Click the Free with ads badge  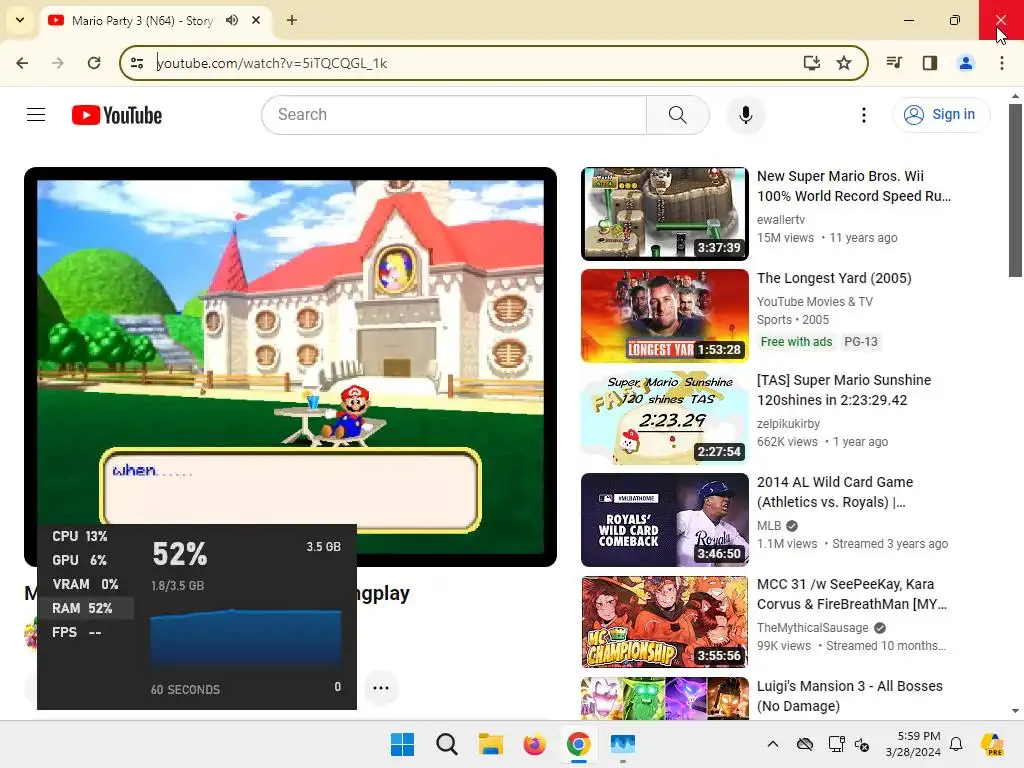(x=796, y=342)
